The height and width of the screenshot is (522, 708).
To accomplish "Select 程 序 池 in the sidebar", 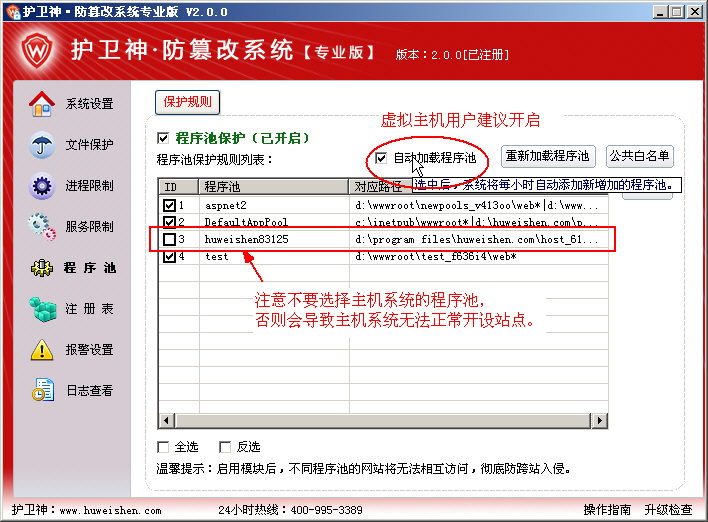I will pyautogui.click(x=89, y=268).
